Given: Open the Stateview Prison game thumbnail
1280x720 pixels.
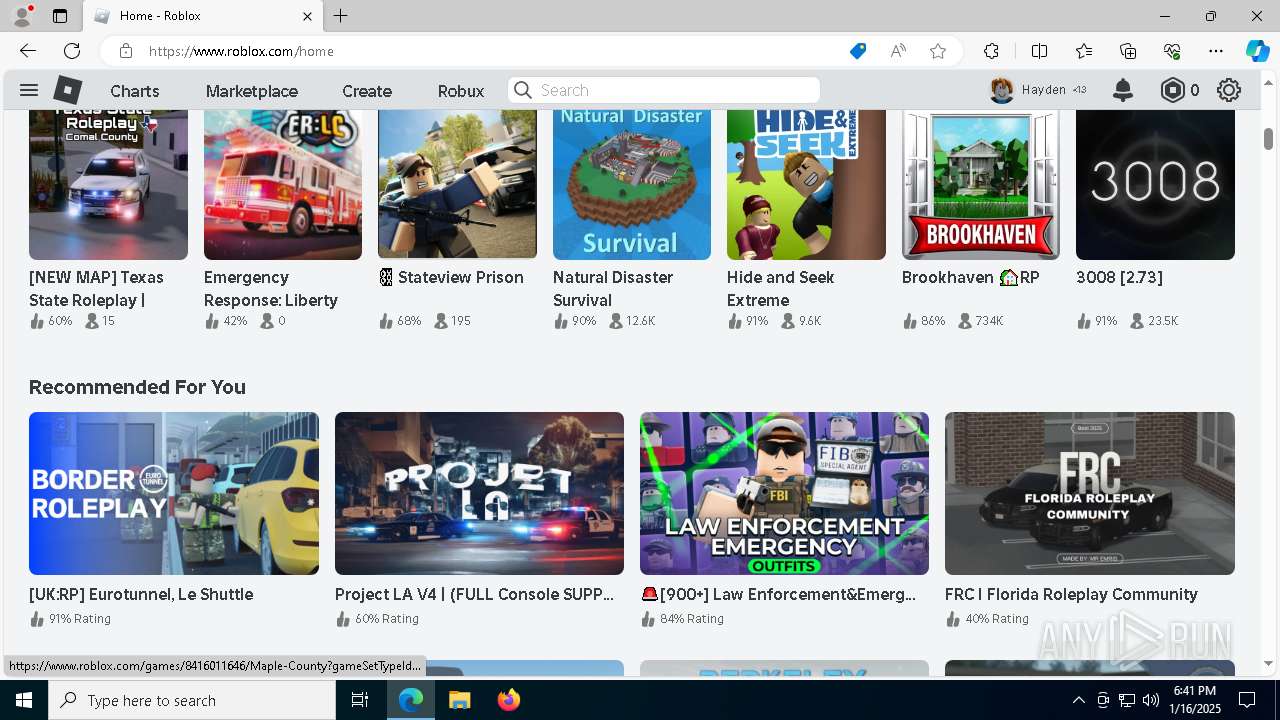Looking at the screenshot, I should (x=457, y=185).
